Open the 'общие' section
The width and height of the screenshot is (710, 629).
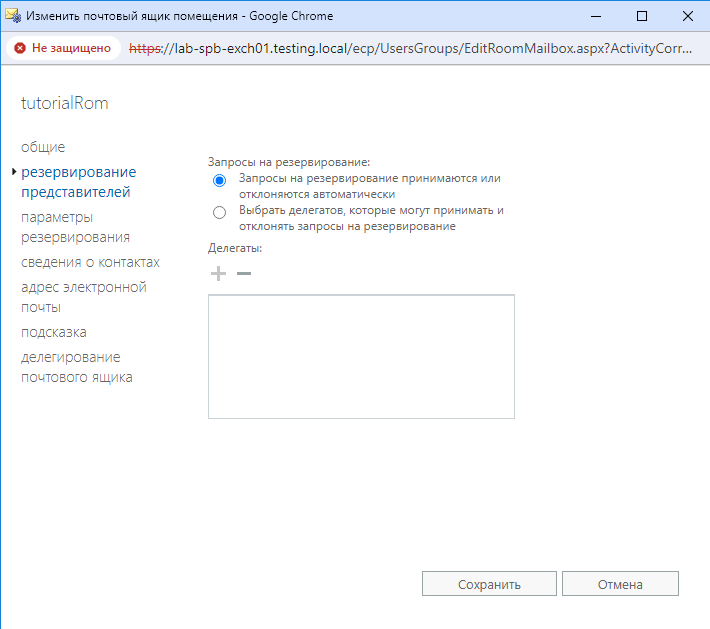coord(43,147)
